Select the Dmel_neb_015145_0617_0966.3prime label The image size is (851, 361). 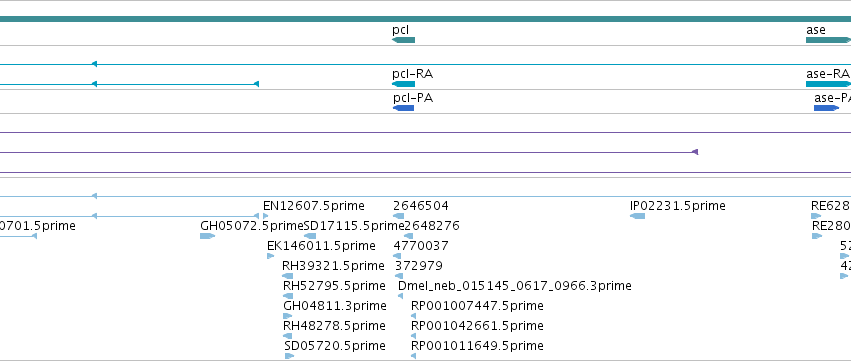[515, 286]
